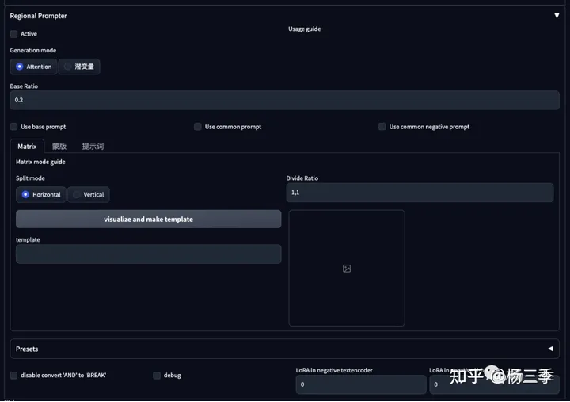Choose Horizontal split mode
Image resolution: width=570 pixels, height=402 pixels.
tap(41, 195)
